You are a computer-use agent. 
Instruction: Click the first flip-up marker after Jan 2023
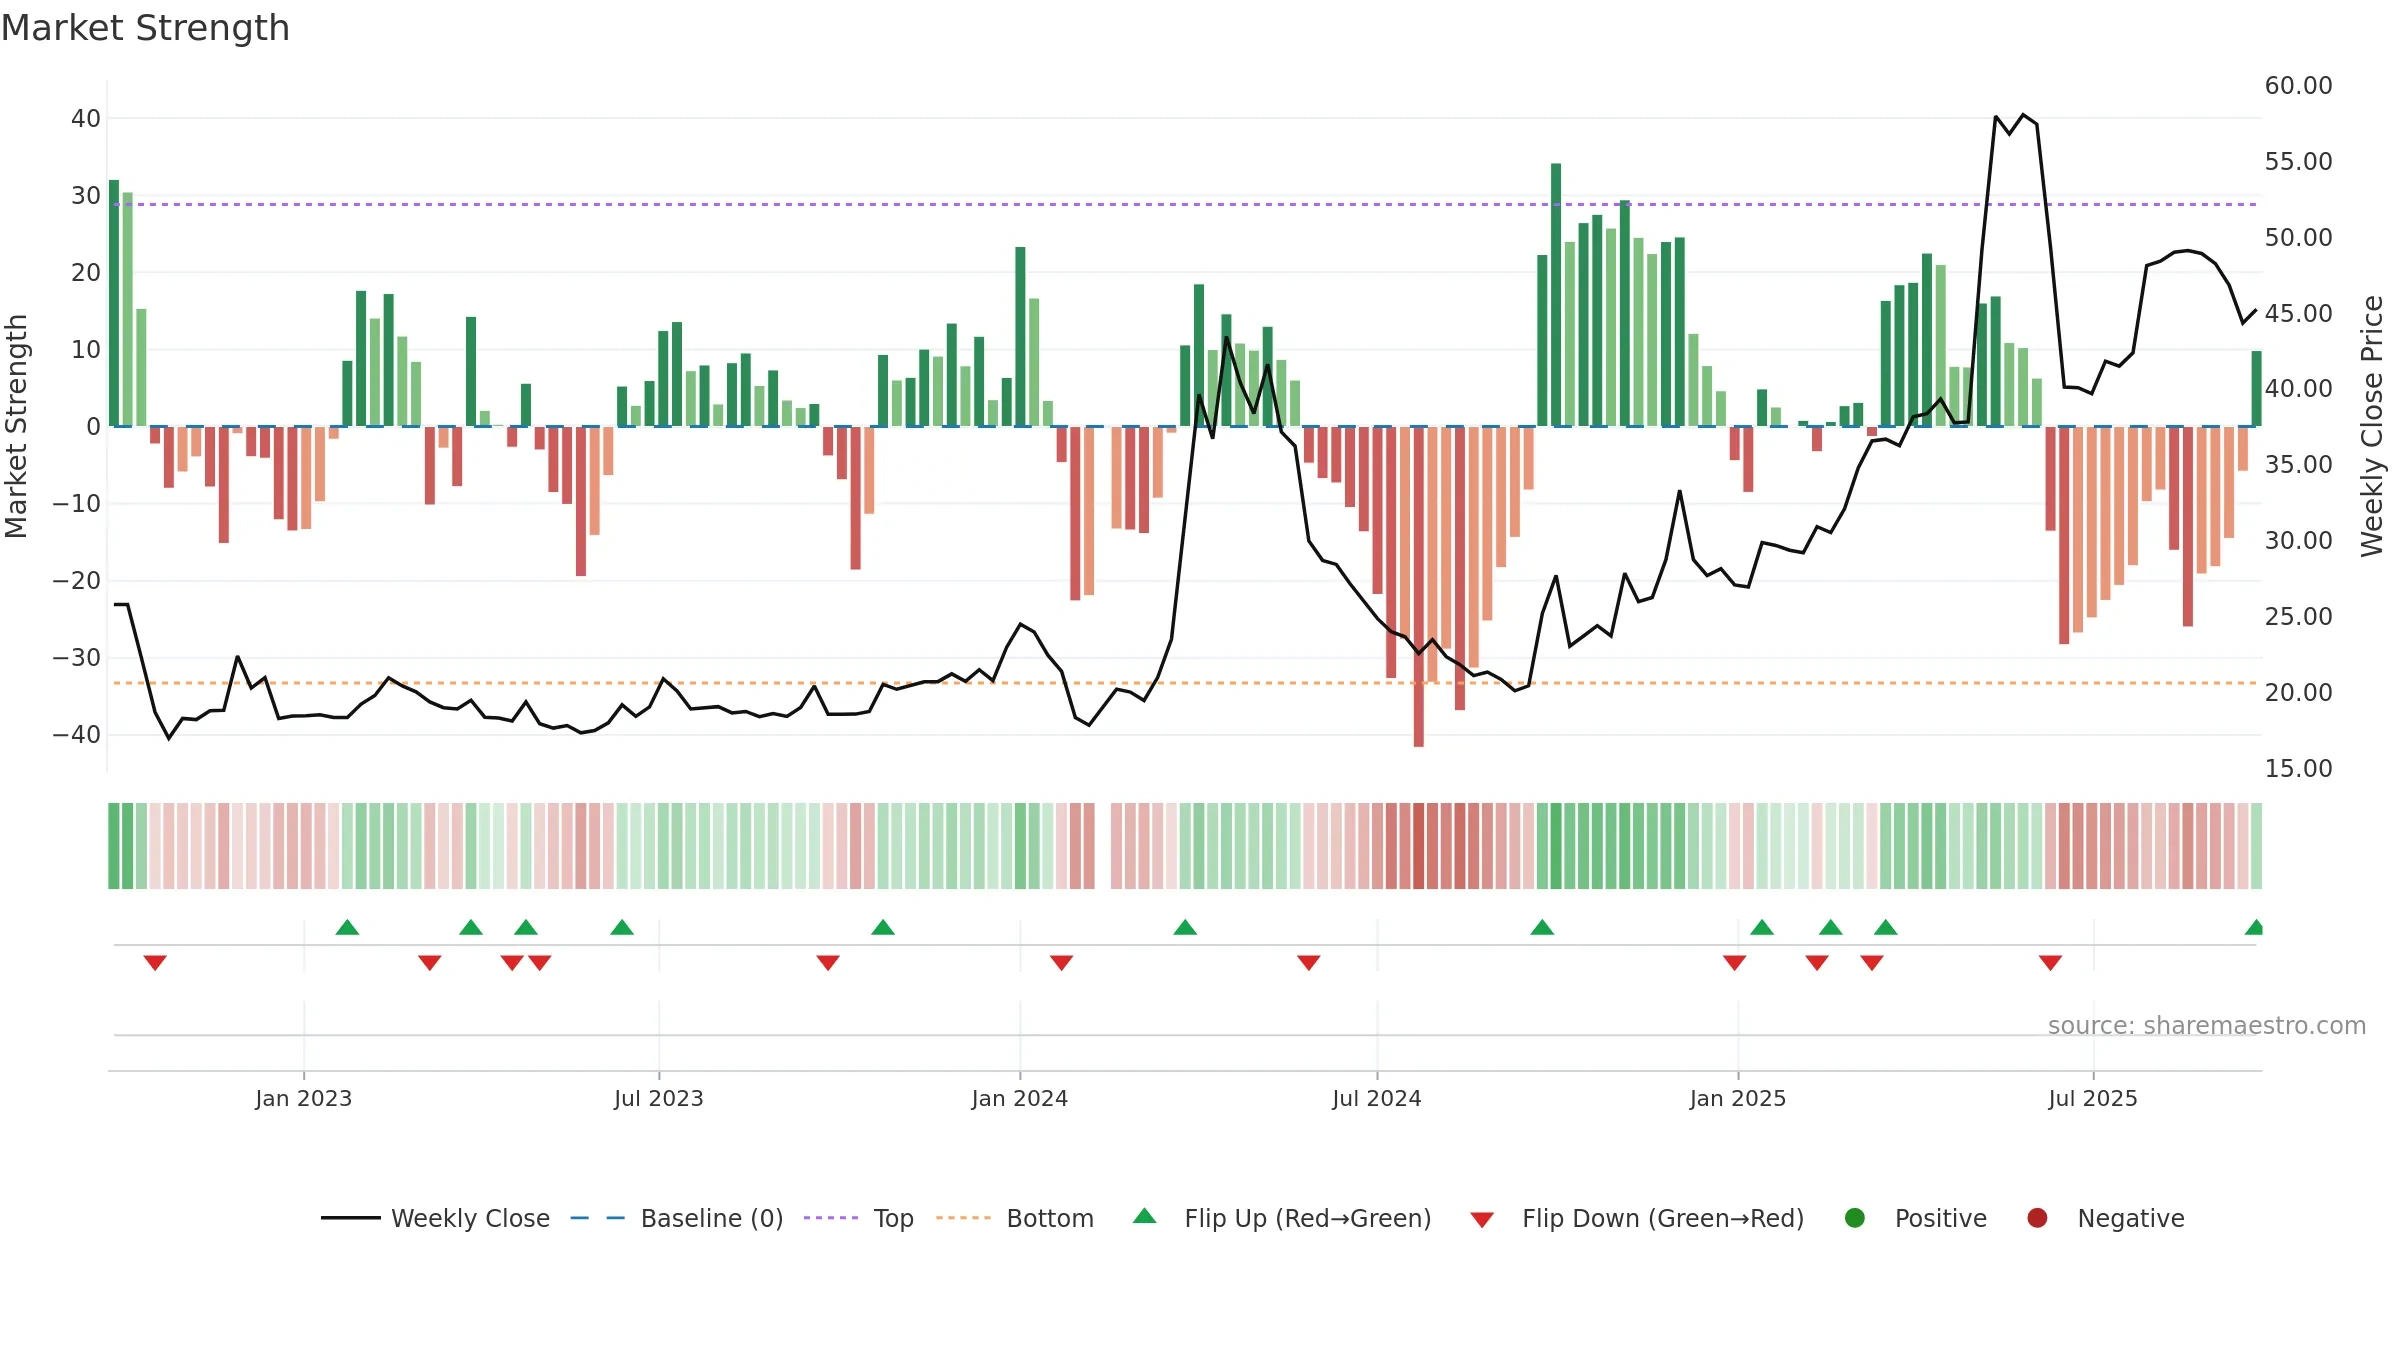(x=347, y=927)
